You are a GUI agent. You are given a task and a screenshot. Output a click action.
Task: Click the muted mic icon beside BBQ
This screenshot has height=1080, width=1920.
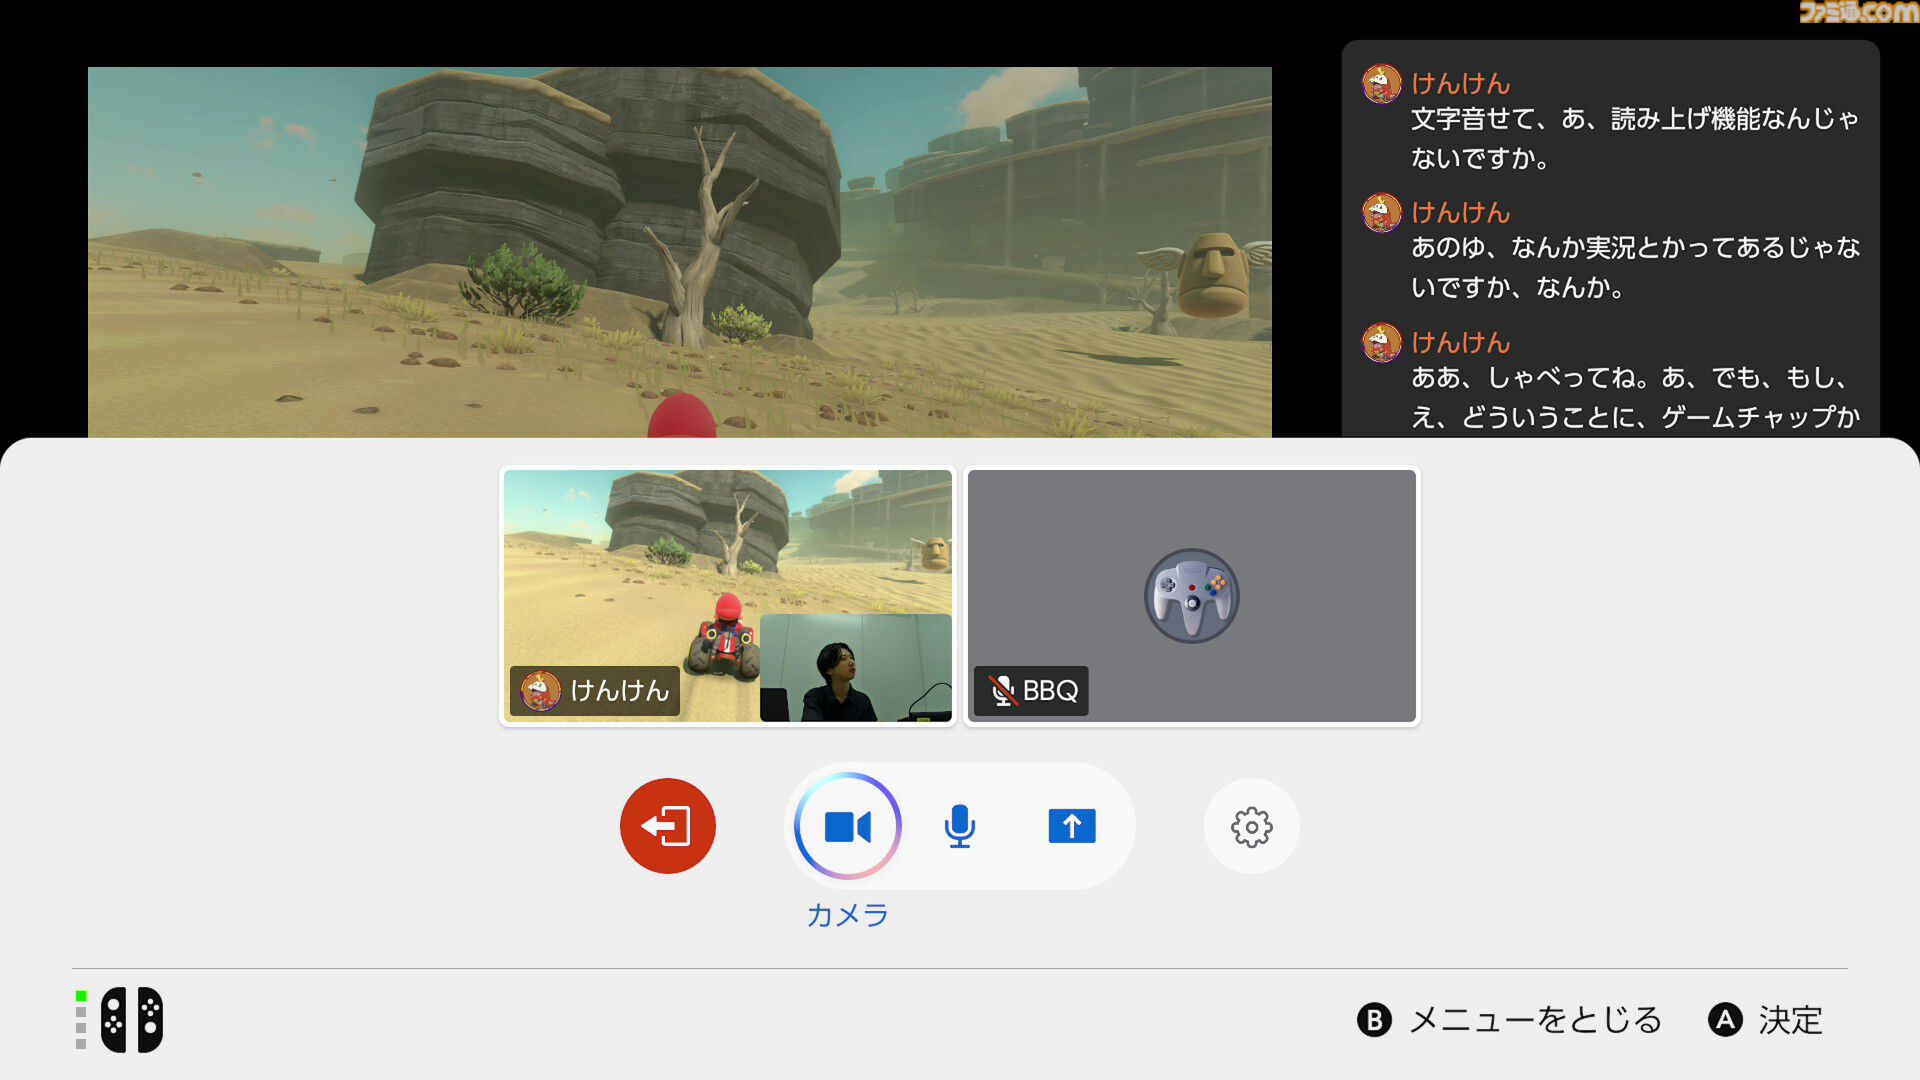click(1002, 691)
